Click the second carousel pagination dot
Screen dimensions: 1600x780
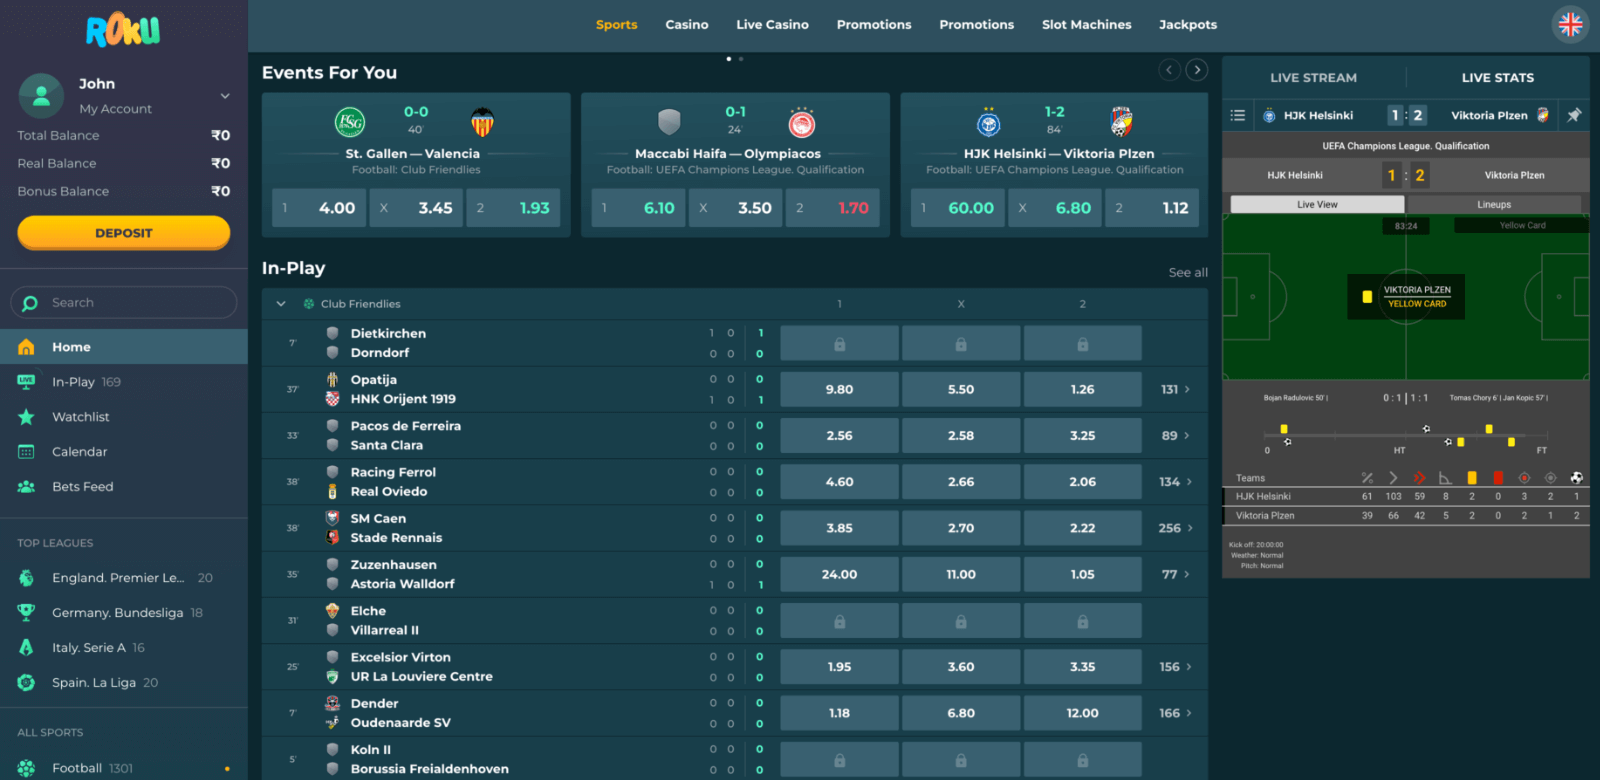741,59
